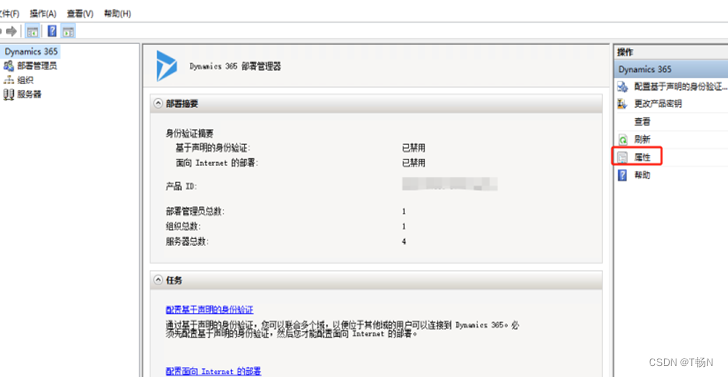This screenshot has height=377, width=728.
Task: Choose 更改产品密钥 action
Action: pos(658,104)
